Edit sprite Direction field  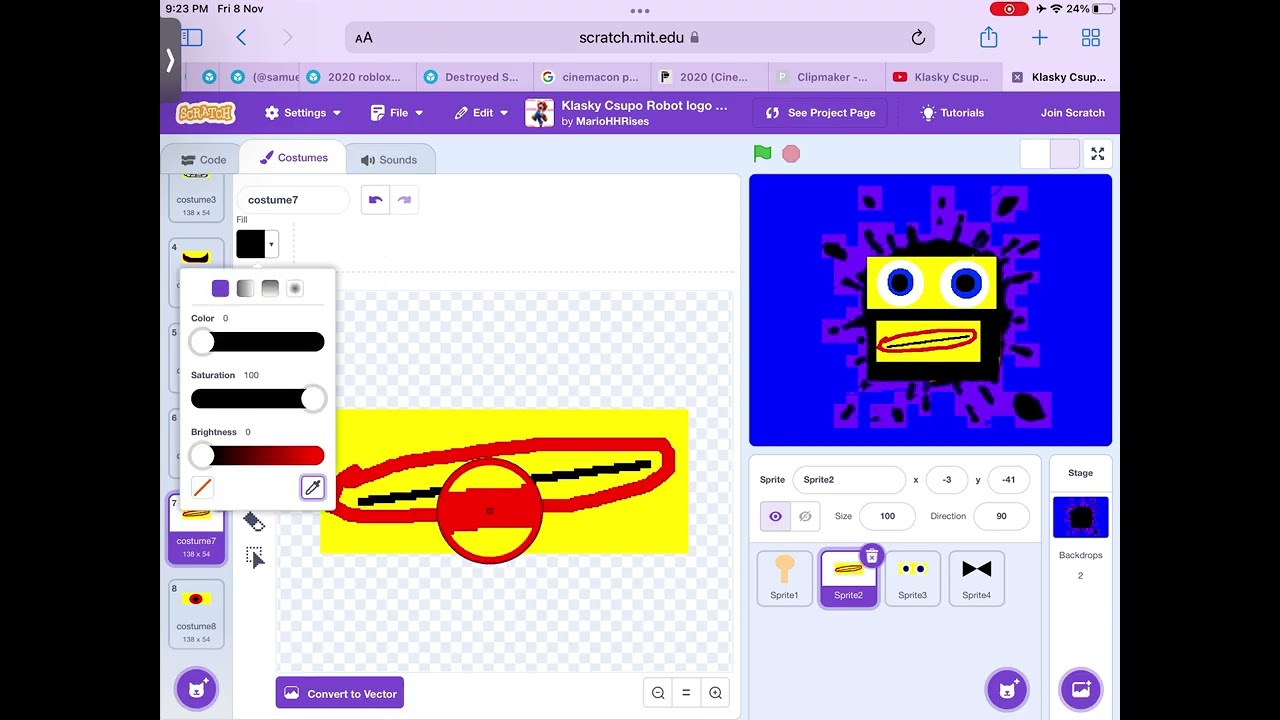click(x=1001, y=516)
